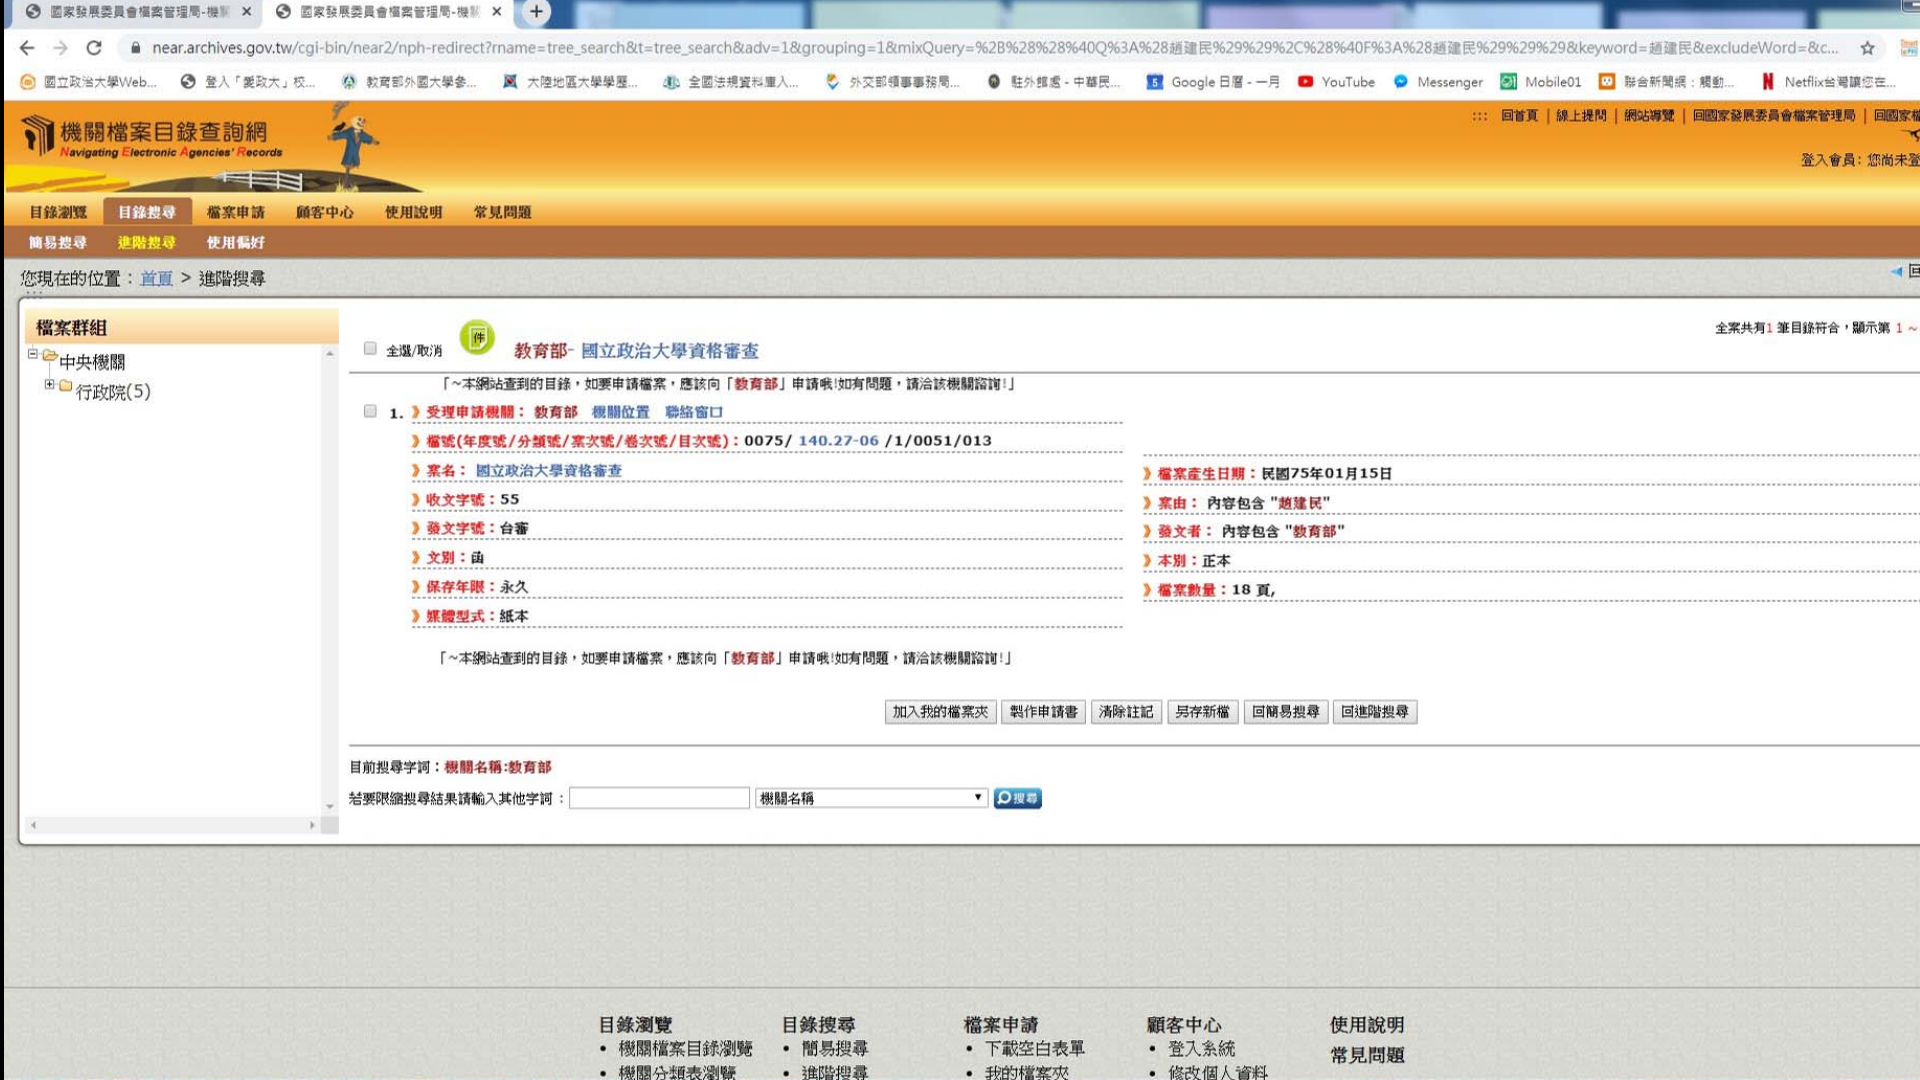Open the 機關名稱 dropdown

click(870, 798)
